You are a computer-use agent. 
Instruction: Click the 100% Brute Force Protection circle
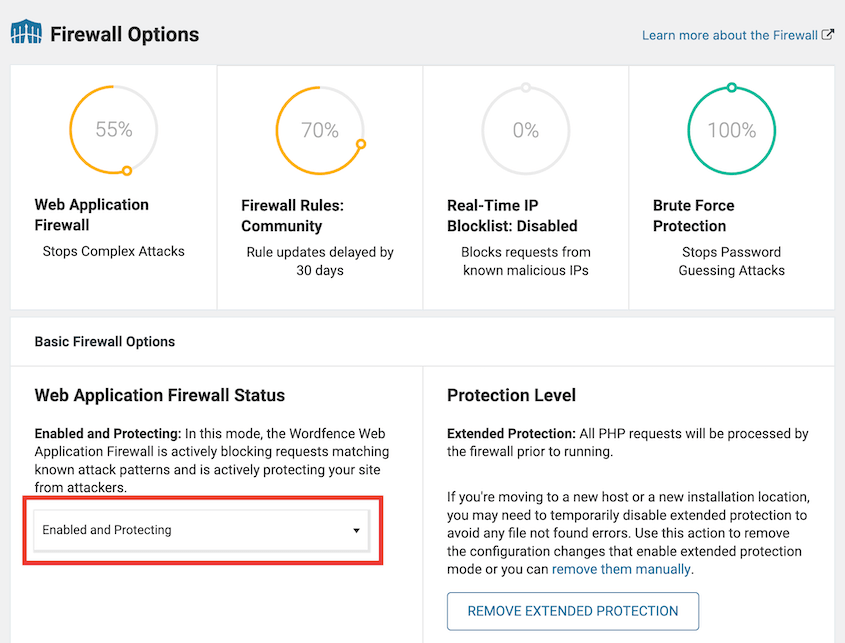click(732, 130)
